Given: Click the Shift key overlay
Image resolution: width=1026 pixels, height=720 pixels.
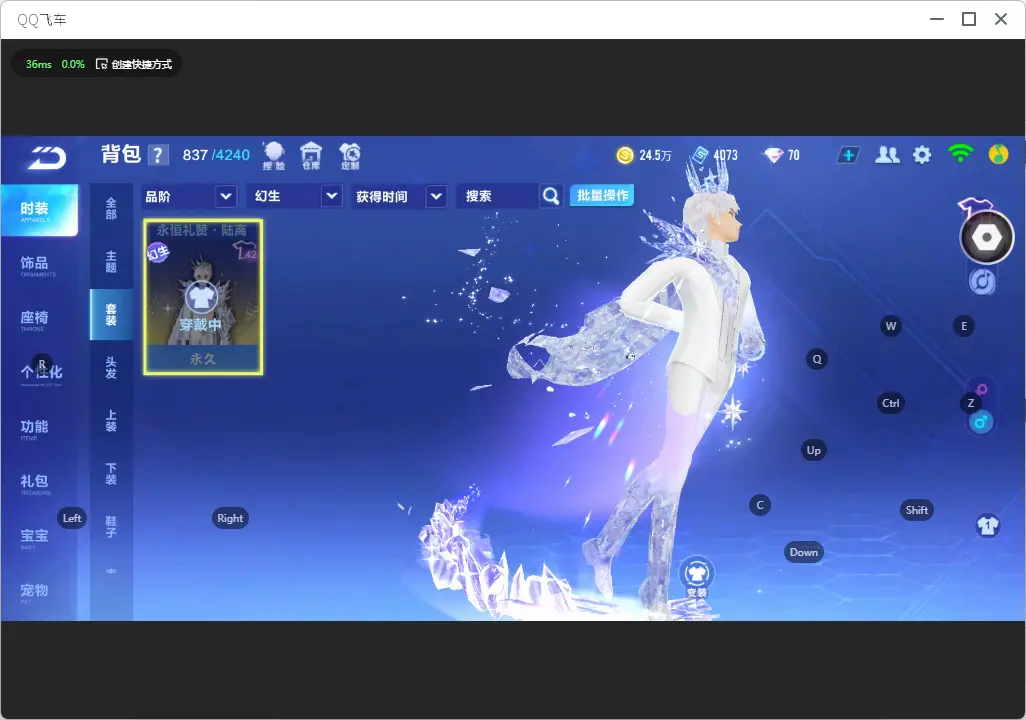Looking at the screenshot, I should (x=917, y=510).
